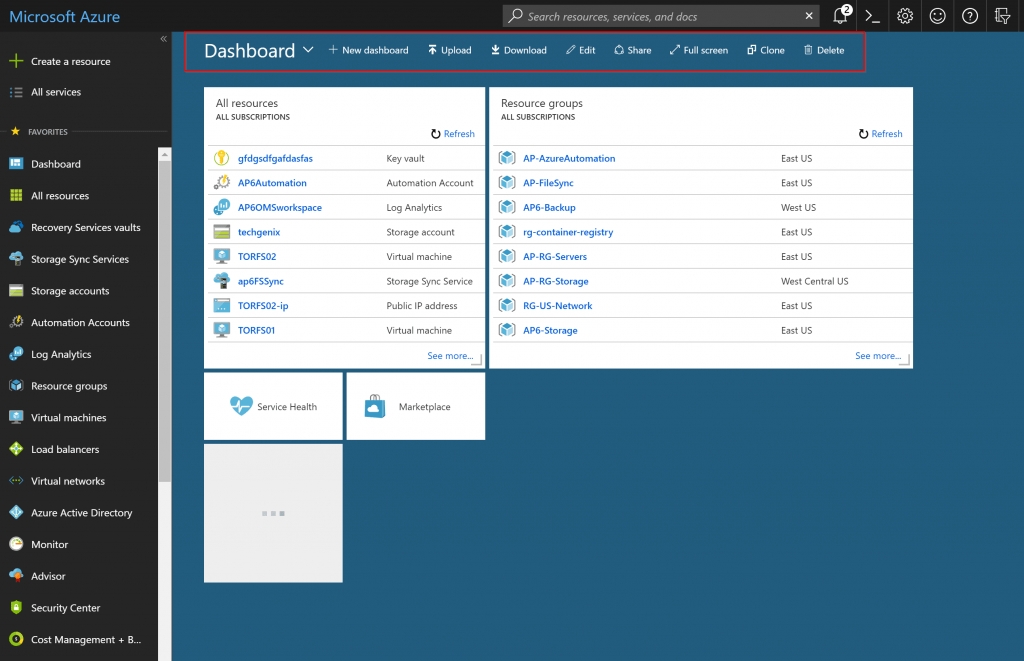Click the Cost Management + Billing icon
The image size is (1024, 661).
(16, 639)
